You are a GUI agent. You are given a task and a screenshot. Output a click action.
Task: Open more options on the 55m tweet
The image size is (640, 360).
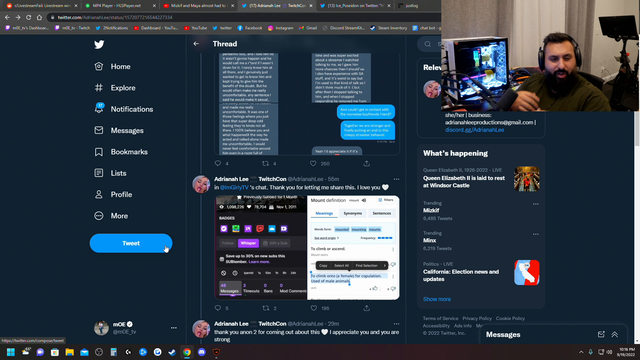pyautogui.click(x=396, y=179)
